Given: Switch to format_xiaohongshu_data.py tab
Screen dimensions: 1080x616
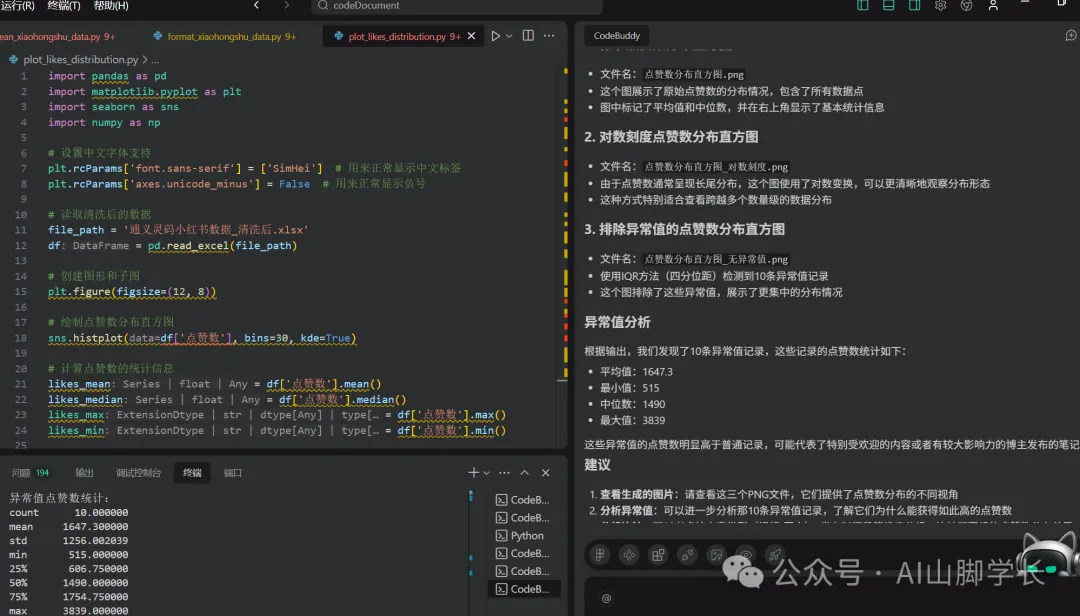Looking at the screenshot, I should click(x=225, y=37).
